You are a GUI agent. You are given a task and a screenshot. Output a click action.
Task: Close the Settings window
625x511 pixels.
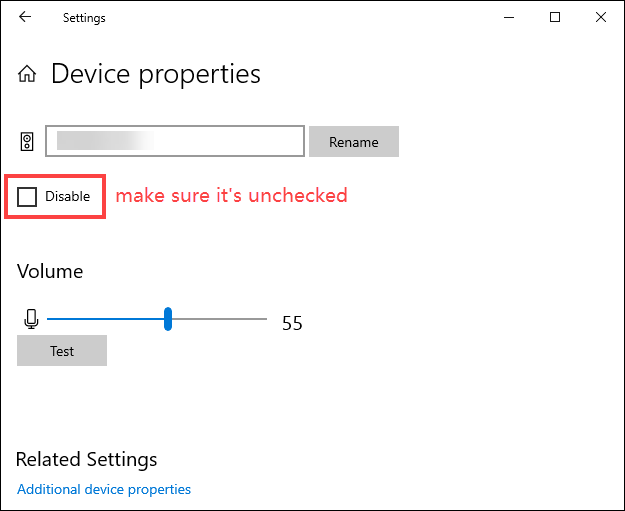(600, 17)
